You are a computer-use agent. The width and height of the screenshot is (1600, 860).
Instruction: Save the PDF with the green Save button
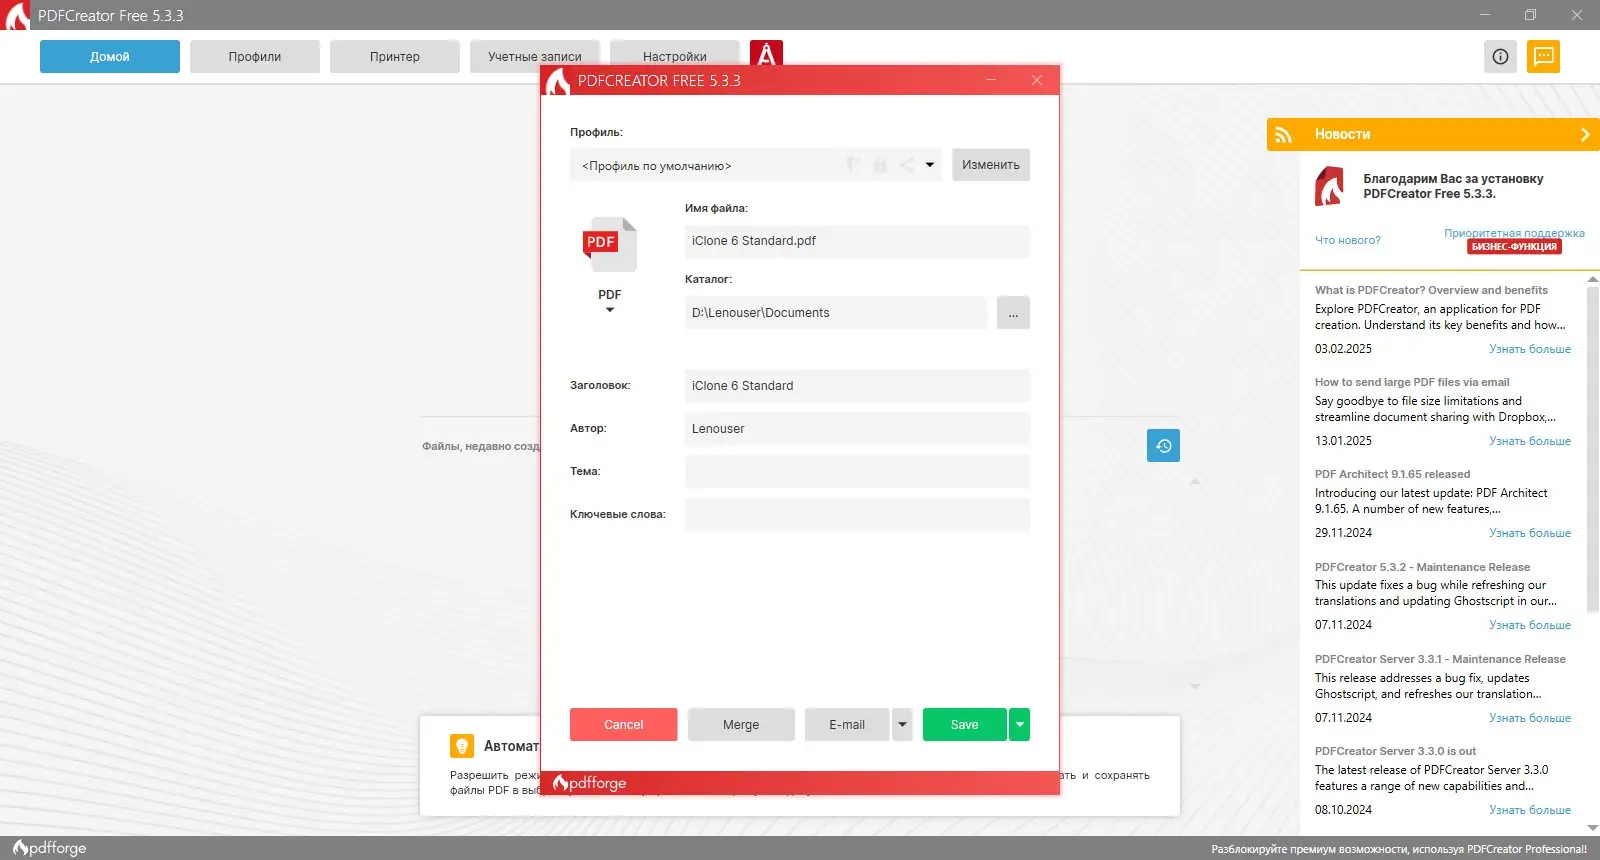(965, 724)
